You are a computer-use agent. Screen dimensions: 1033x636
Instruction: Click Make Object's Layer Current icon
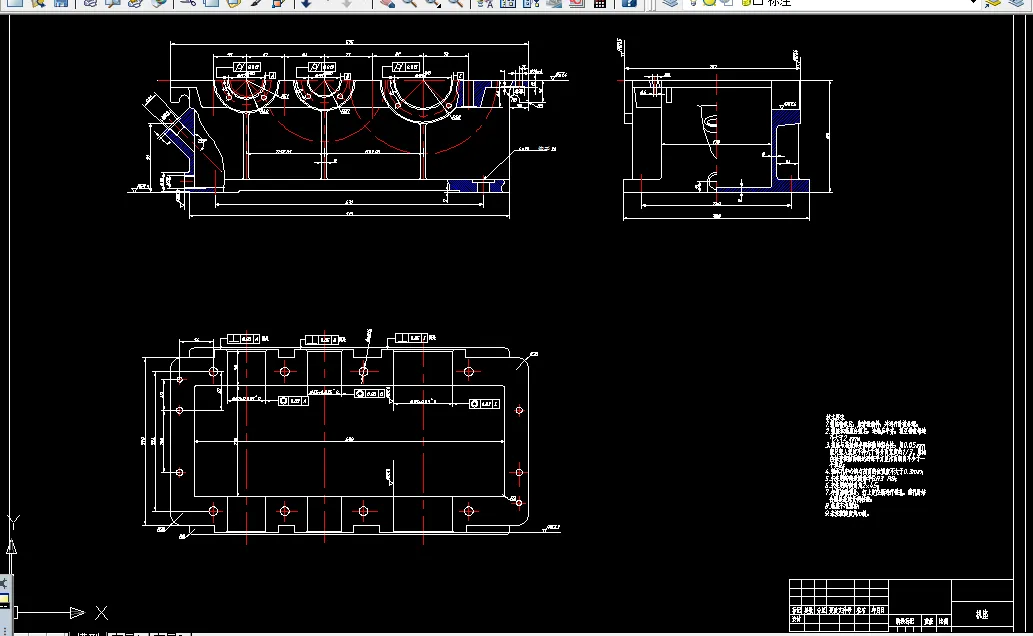pos(992,3)
